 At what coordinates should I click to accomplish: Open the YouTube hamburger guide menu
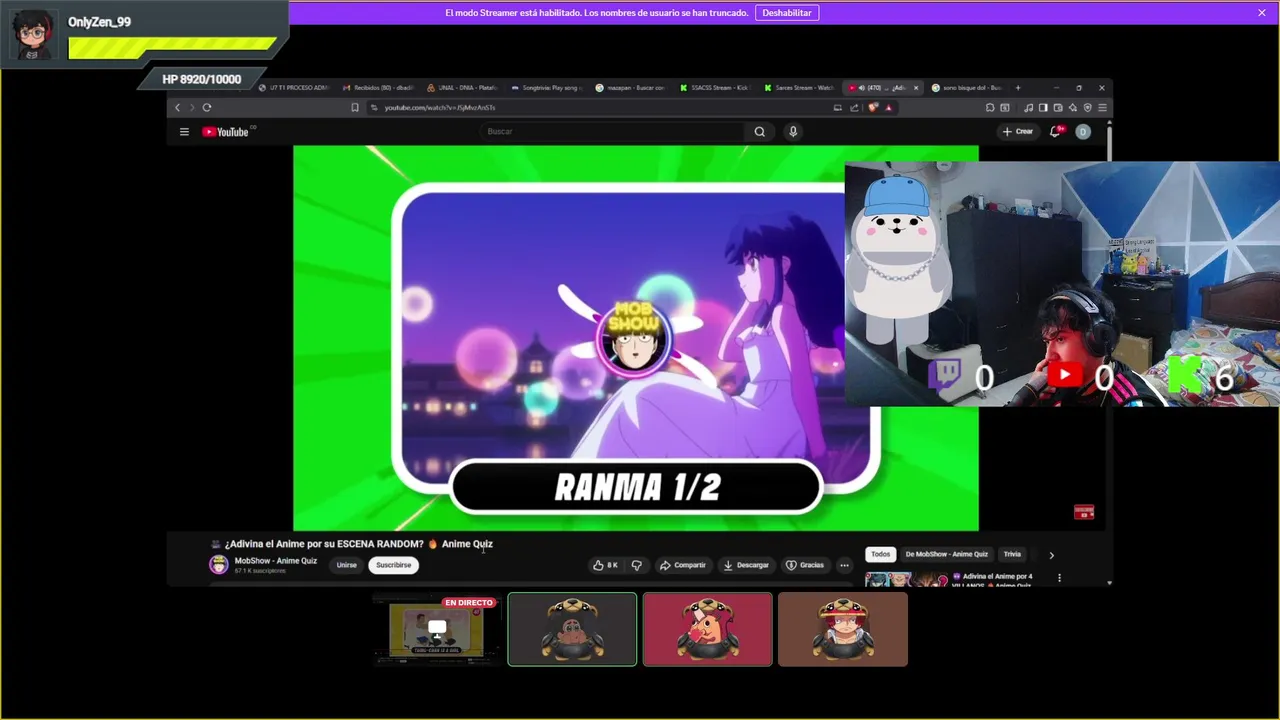tap(184, 132)
